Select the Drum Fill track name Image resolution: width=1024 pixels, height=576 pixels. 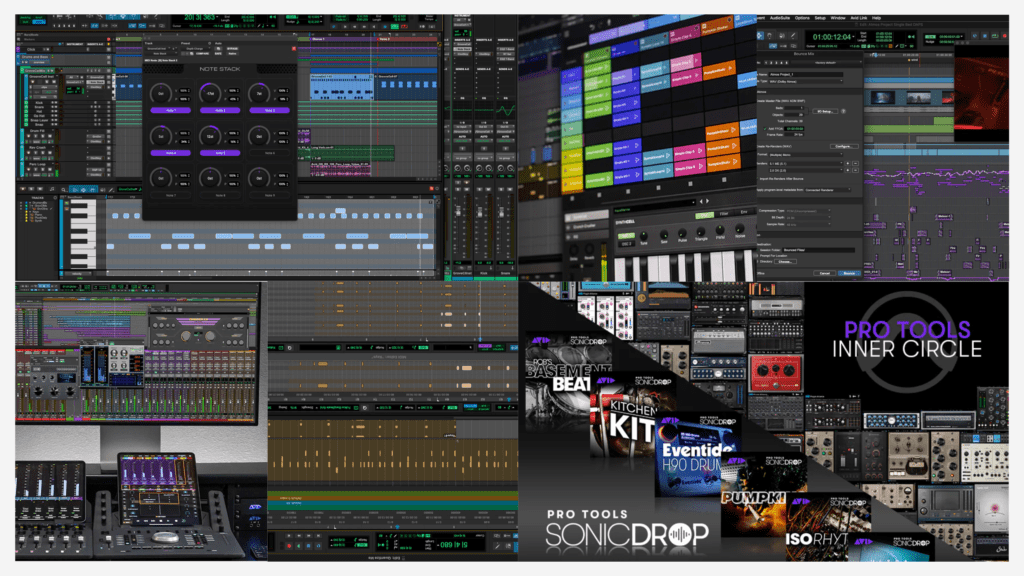pos(37,131)
